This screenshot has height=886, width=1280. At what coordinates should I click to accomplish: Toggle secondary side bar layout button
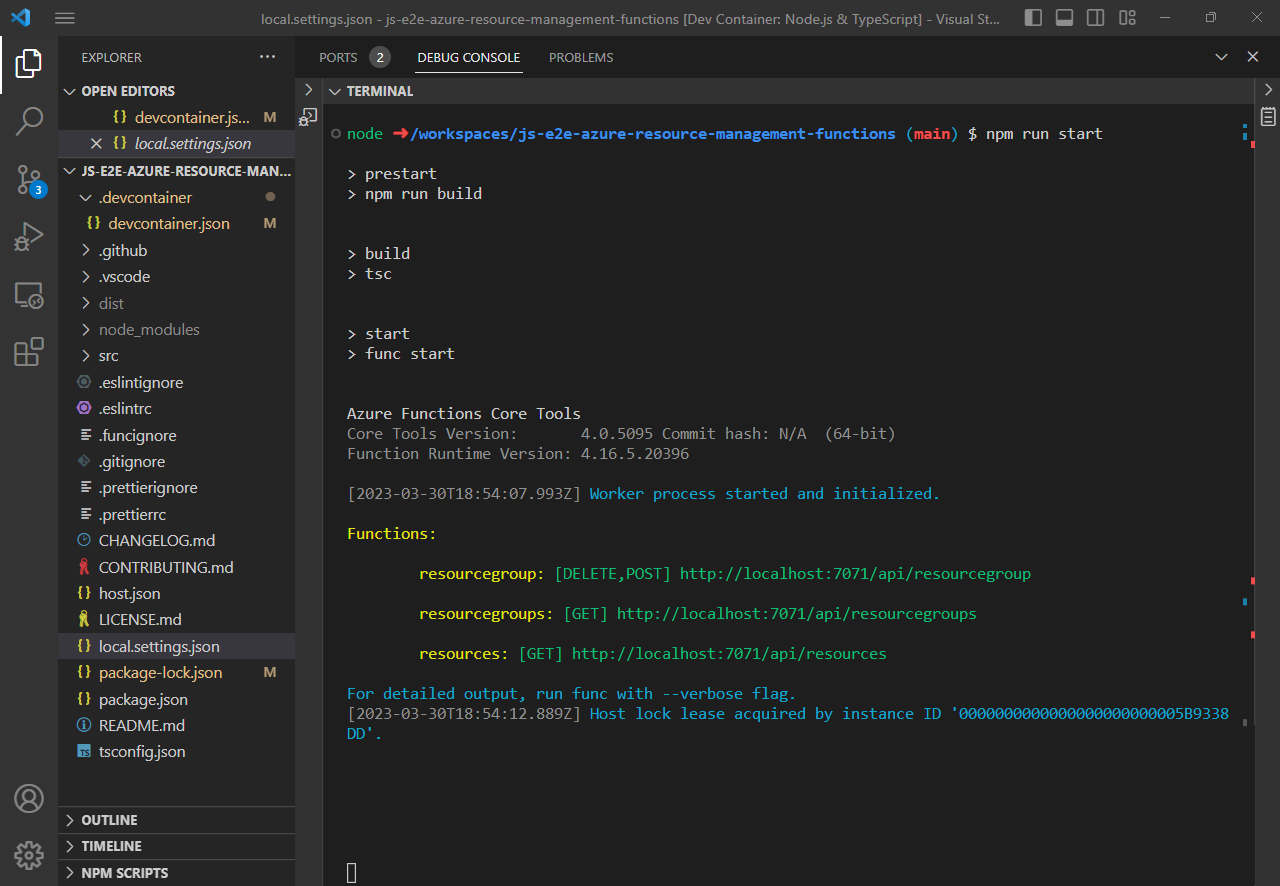click(1095, 18)
